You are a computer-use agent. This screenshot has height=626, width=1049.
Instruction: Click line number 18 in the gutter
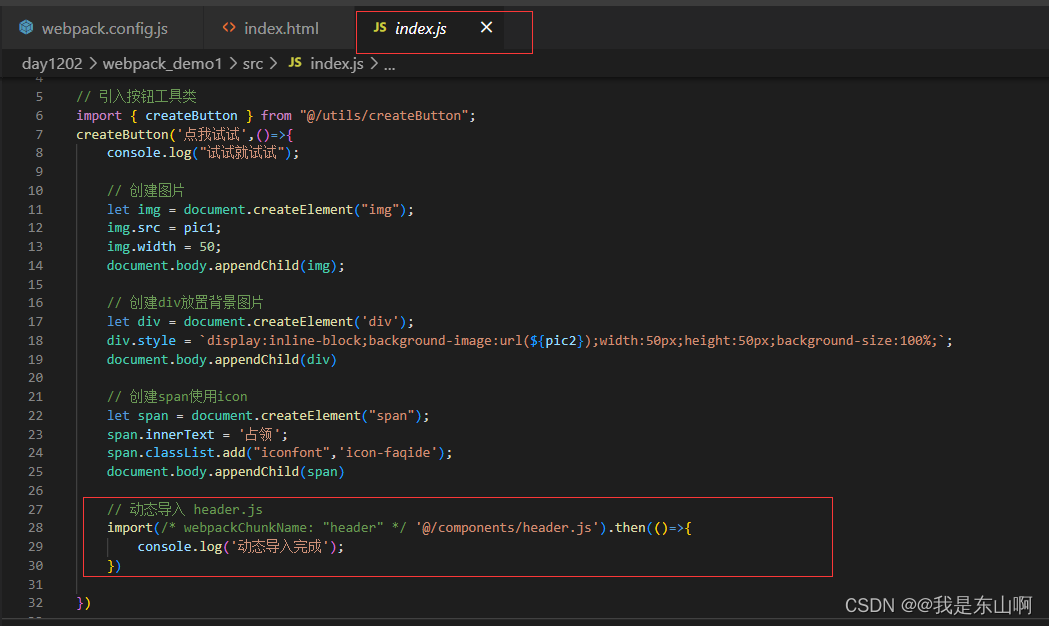coord(35,340)
